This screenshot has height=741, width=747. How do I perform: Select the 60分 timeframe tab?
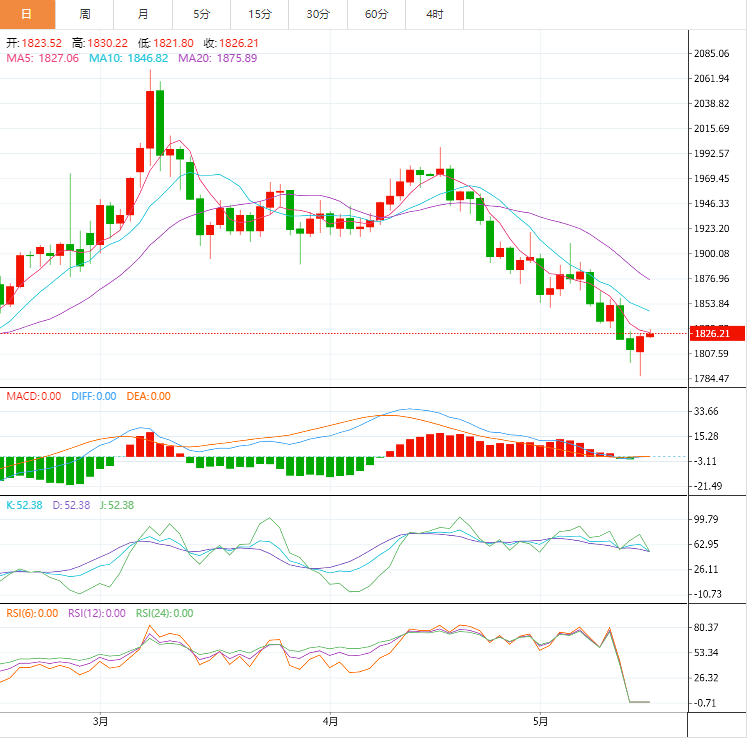coord(376,14)
